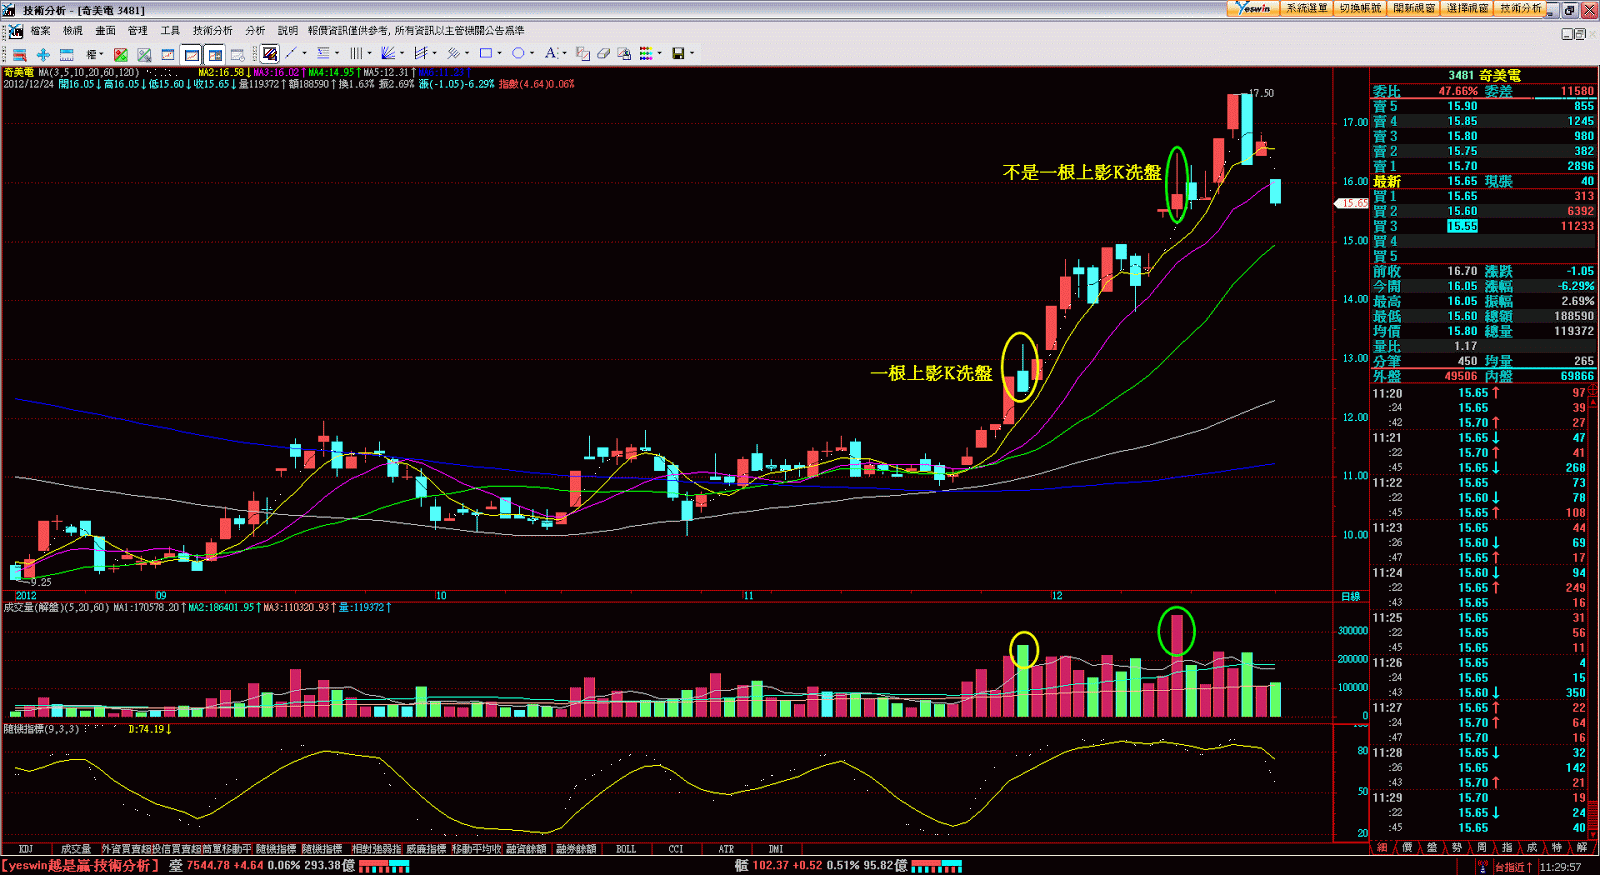The image size is (1600, 875).
Task: Click the crosshair move tool icon
Action: coord(43,54)
